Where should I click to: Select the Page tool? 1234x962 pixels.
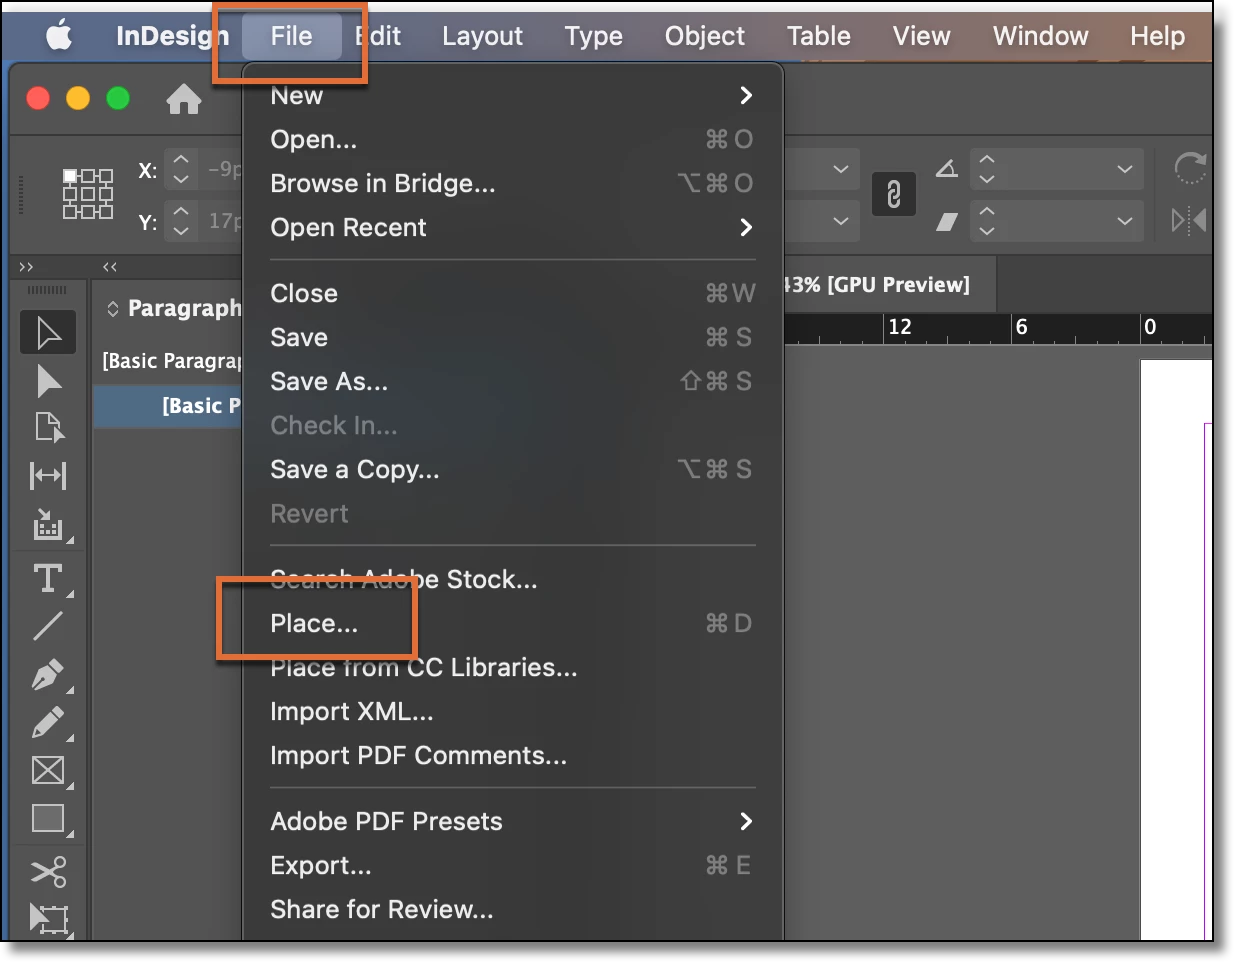click(48, 427)
